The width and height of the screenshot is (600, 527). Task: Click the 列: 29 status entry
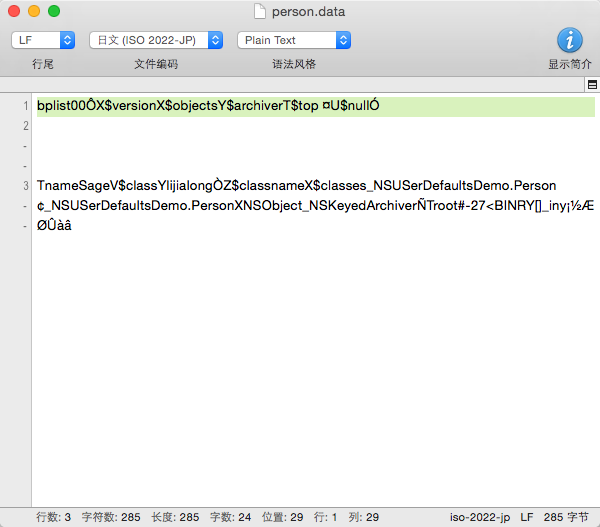(364, 517)
